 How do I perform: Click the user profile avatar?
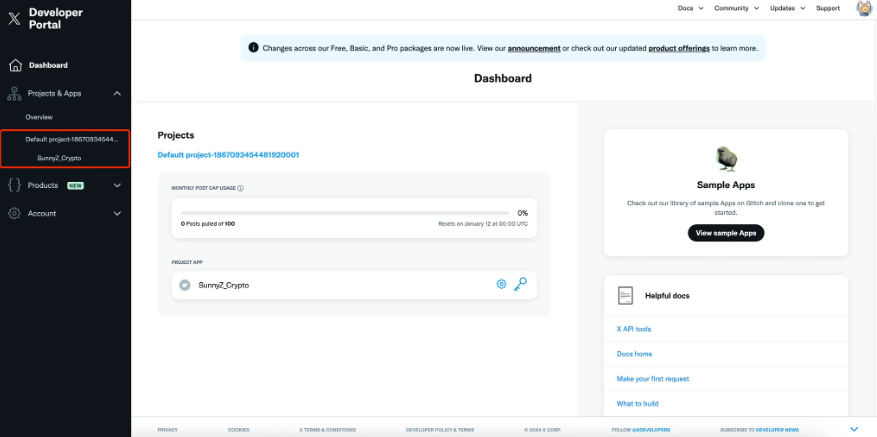(x=864, y=8)
